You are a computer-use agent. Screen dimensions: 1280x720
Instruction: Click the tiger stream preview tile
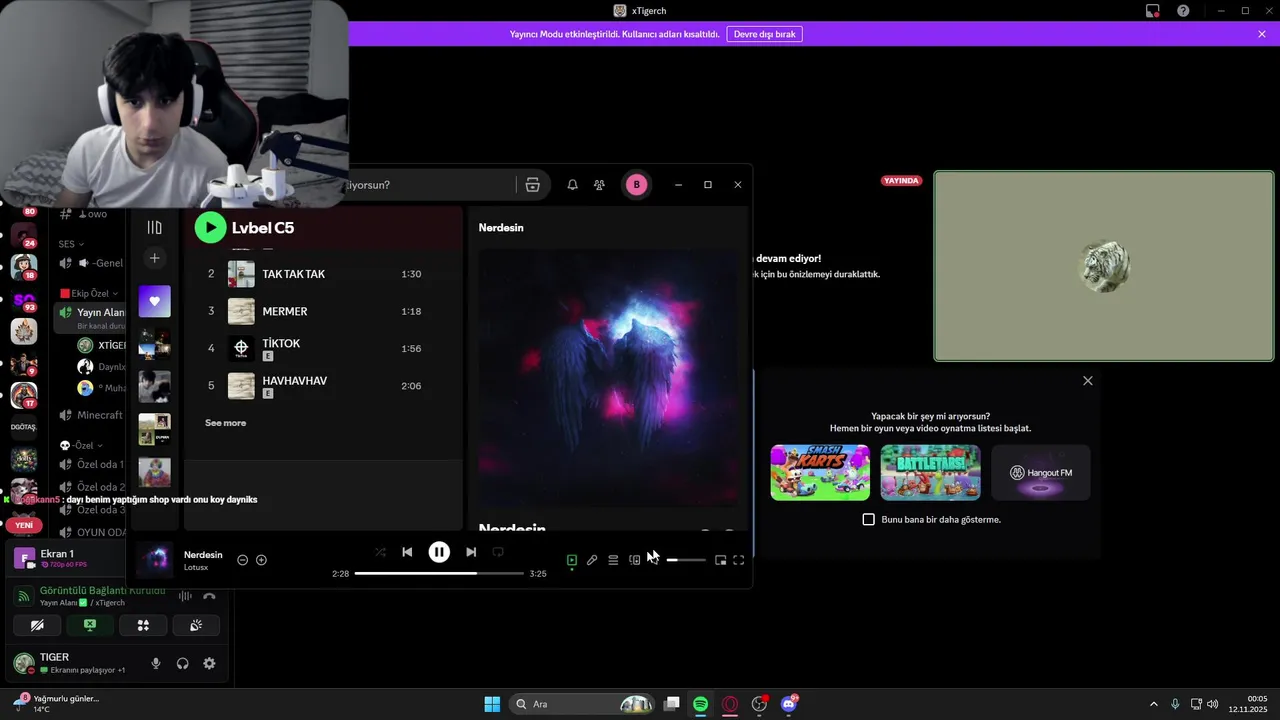(x=1104, y=266)
